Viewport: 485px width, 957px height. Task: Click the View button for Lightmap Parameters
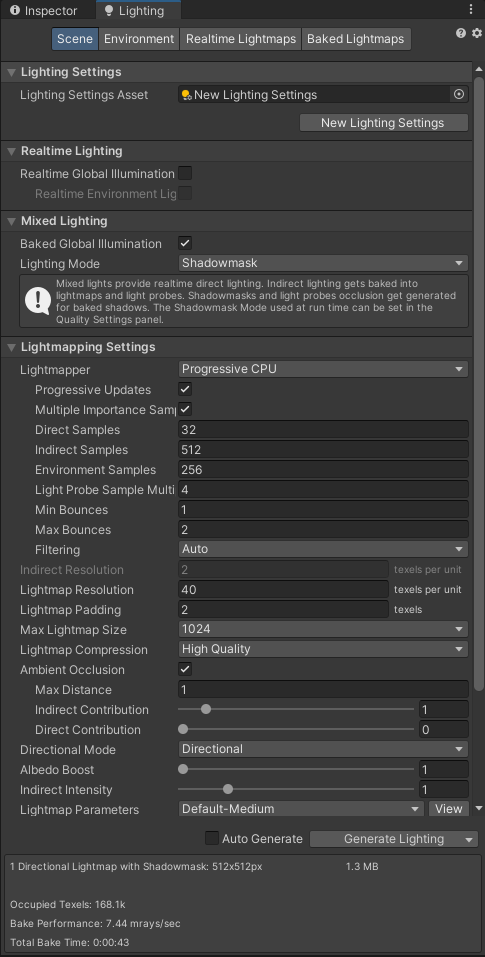pyautogui.click(x=448, y=809)
